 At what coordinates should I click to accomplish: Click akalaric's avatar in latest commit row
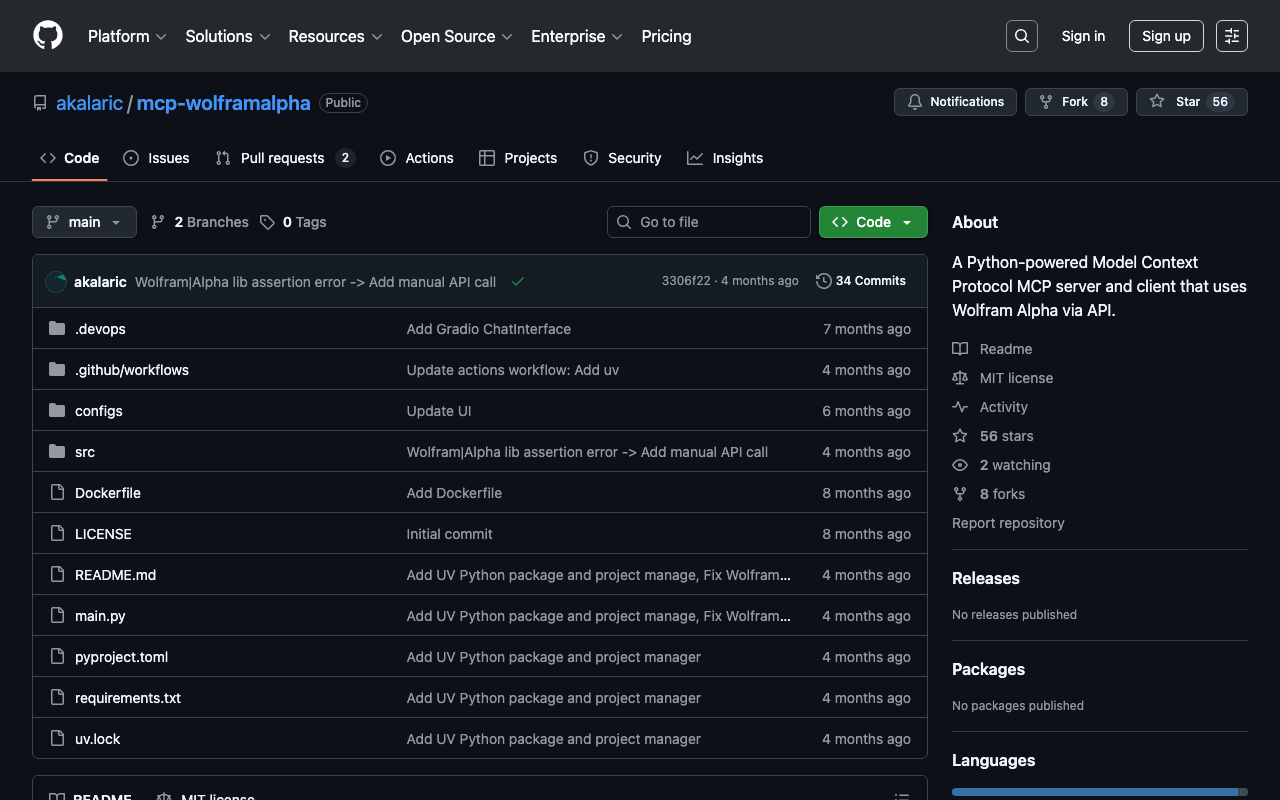tap(56, 282)
